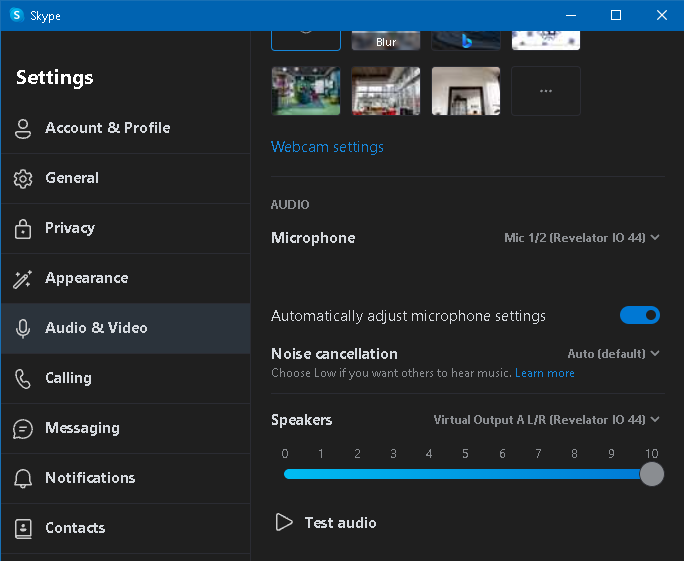Click the speaker volume slider handle

point(652,474)
